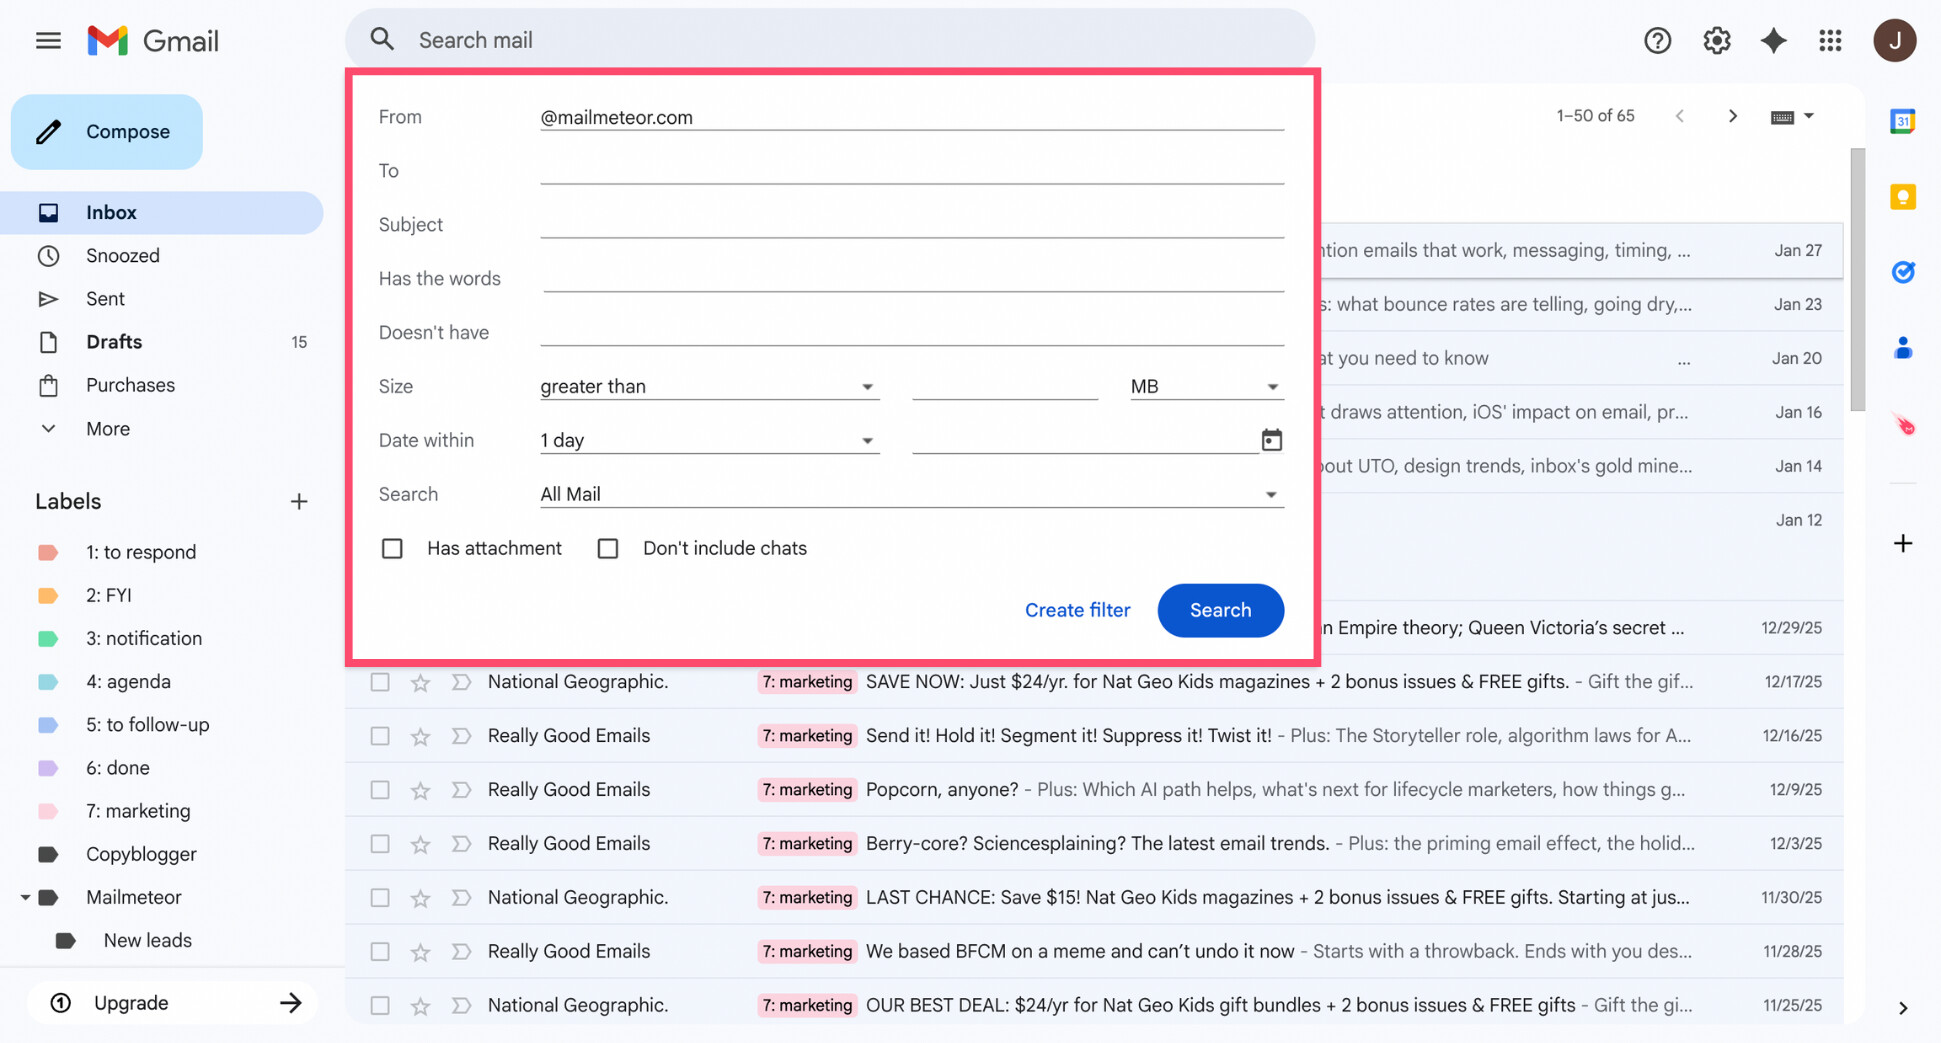Click the main menu hamburger icon
Image resolution: width=1941 pixels, height=1043 pixels.
pos(47,40)
